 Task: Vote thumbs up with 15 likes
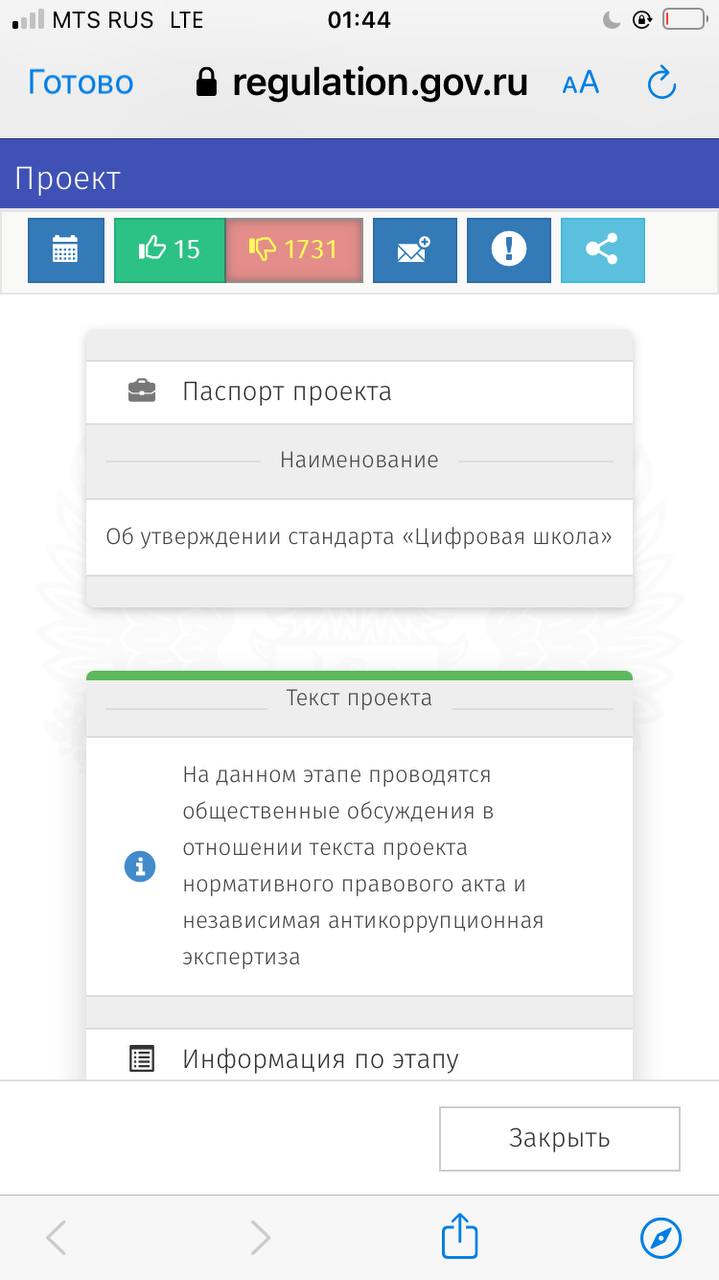tap(170, 250)
